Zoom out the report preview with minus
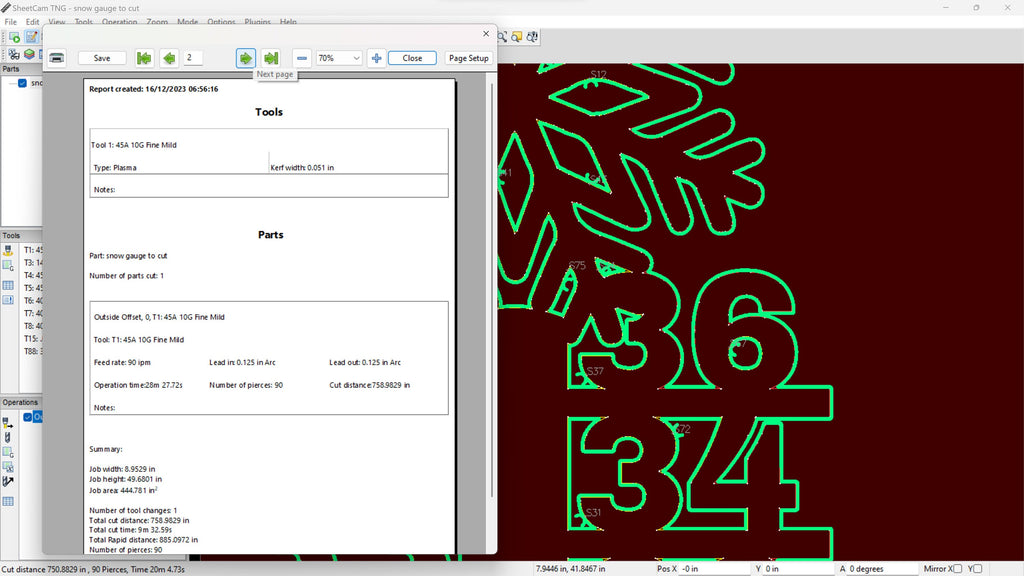 (302, 58)
